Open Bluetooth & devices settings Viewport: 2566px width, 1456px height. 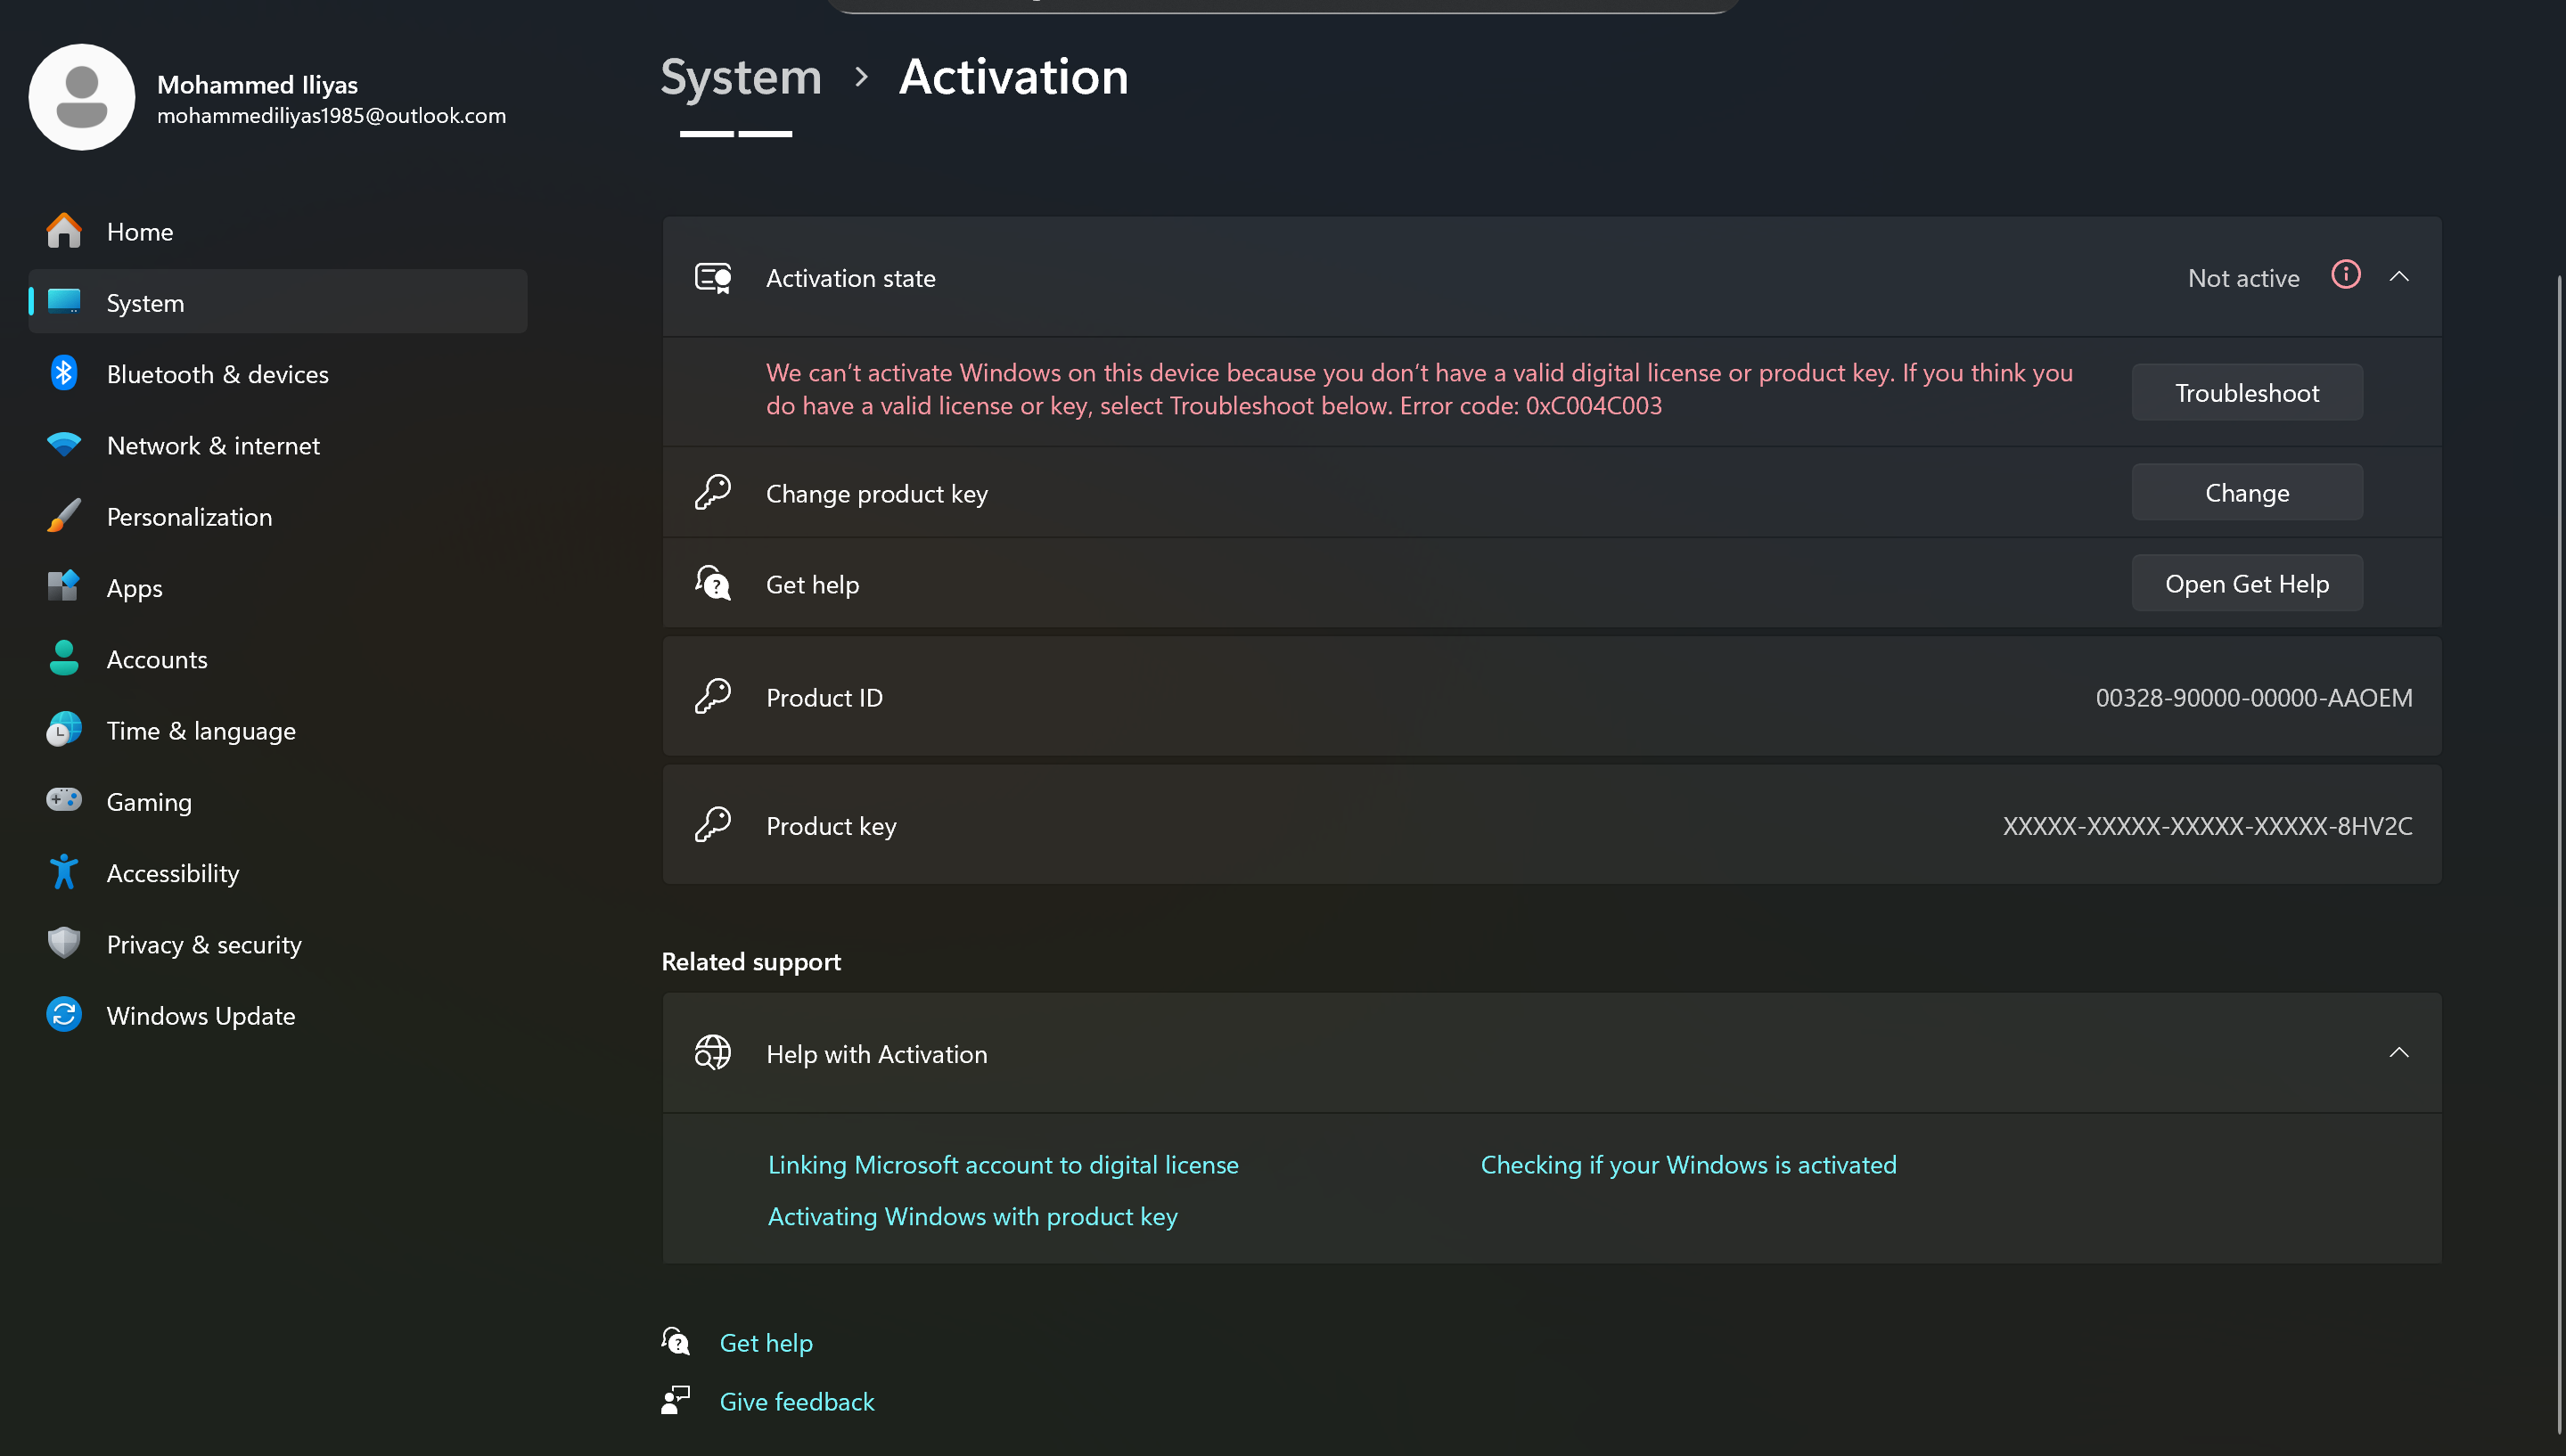(x=217, y=374)
